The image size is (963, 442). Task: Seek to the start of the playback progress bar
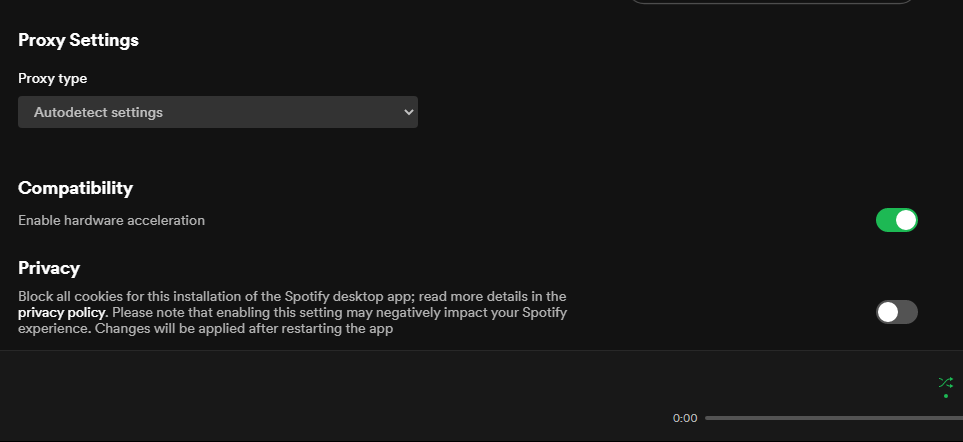[707, 418]
